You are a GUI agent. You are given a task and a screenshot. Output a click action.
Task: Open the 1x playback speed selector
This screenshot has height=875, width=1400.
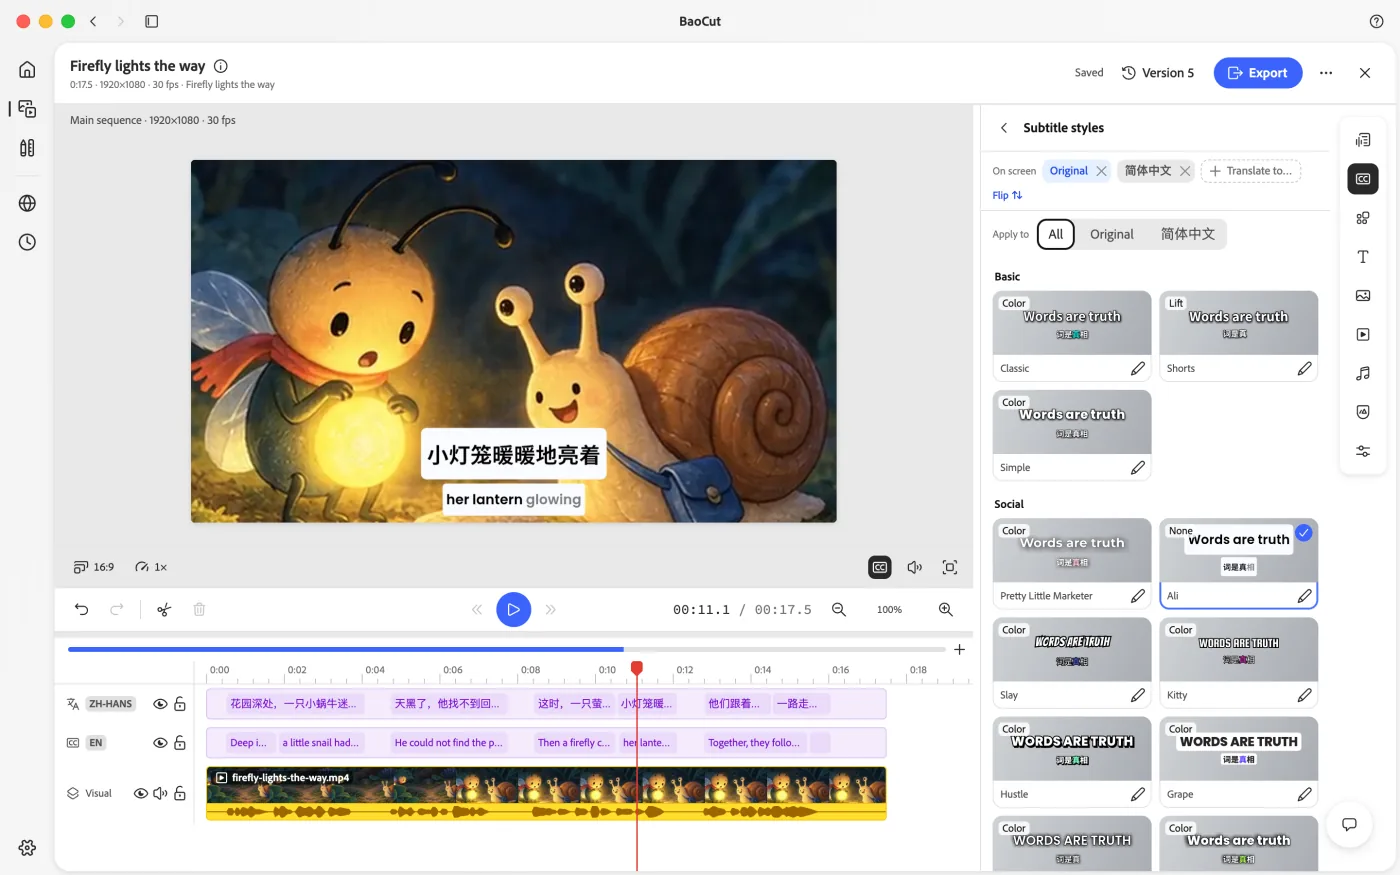(151, 567)
